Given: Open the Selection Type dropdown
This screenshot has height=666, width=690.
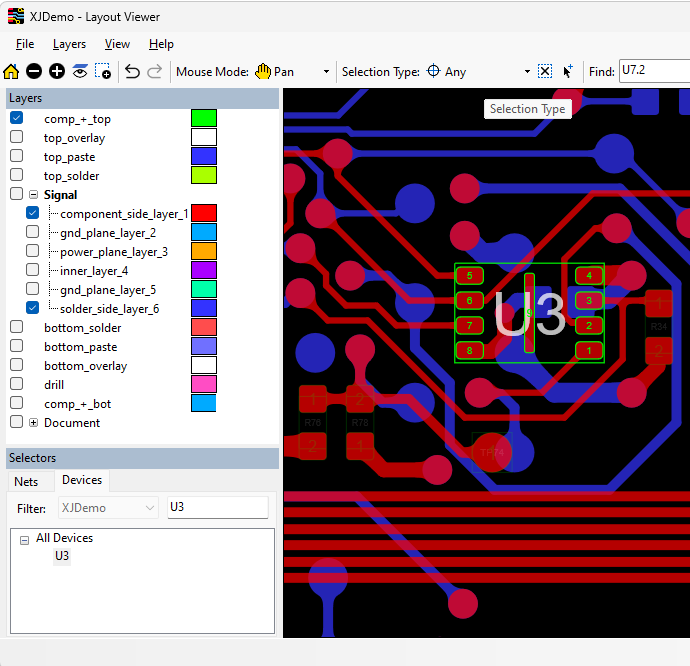Looking at the screenshot, I should [x=527, y=72].
